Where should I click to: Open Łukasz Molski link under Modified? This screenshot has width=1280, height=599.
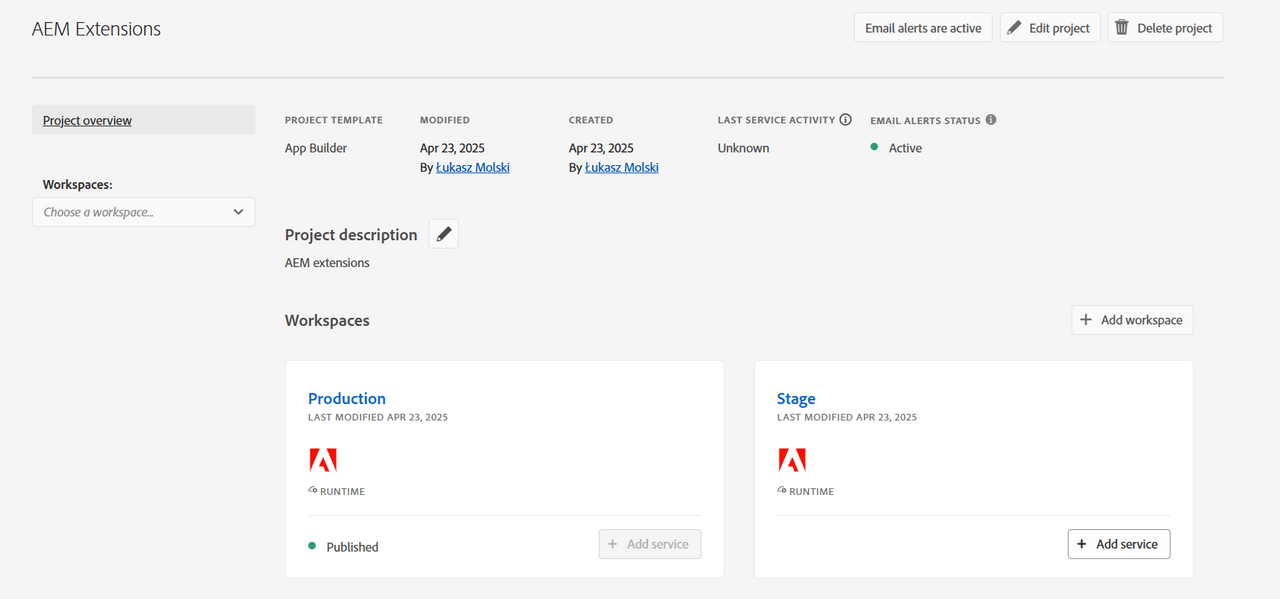point(473,168)
